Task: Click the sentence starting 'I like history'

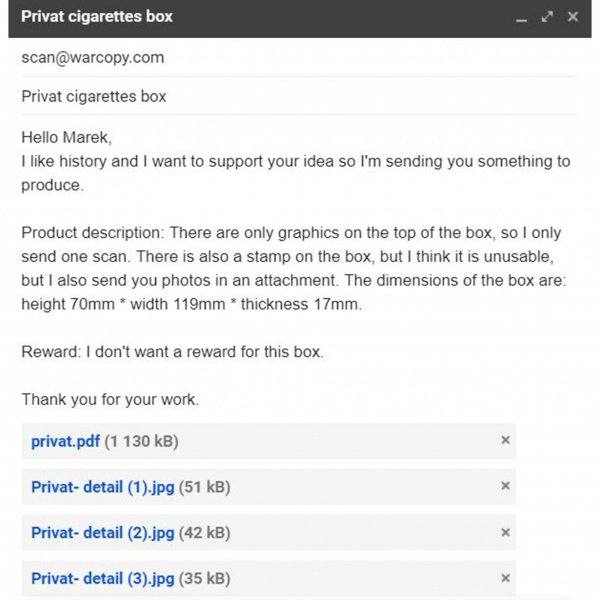Action: 290,161
